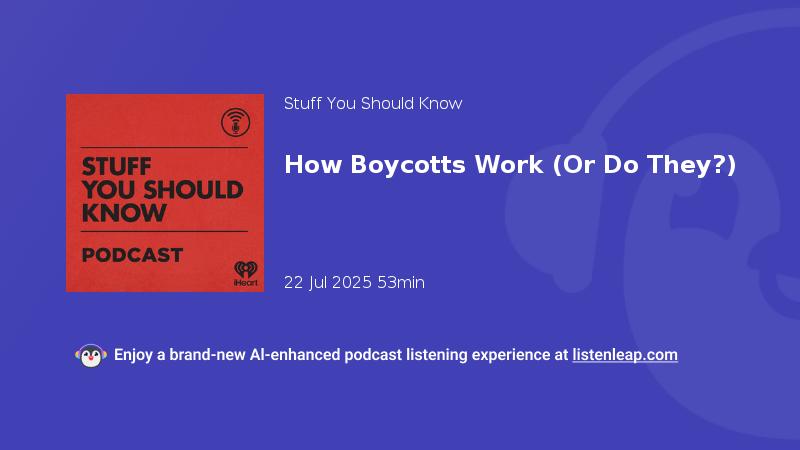
Task: Click the Stuff You Should Know show name
Action: (x=373, y=104)
